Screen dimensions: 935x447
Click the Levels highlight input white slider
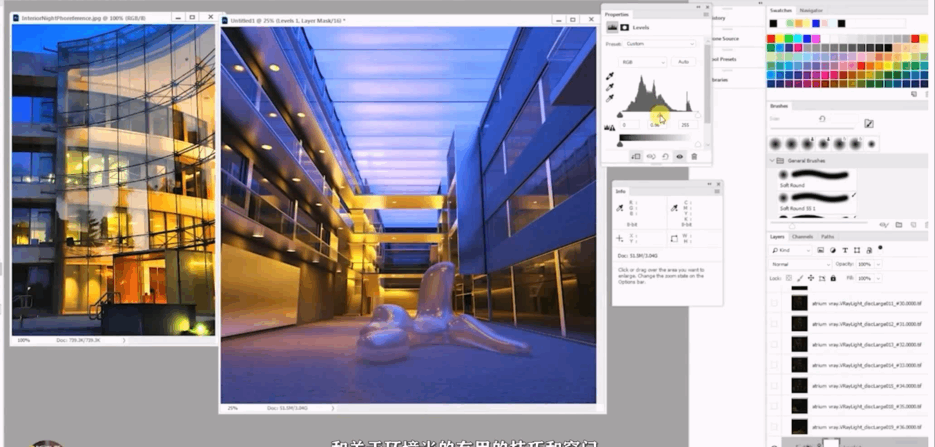[x=698, y=115]
